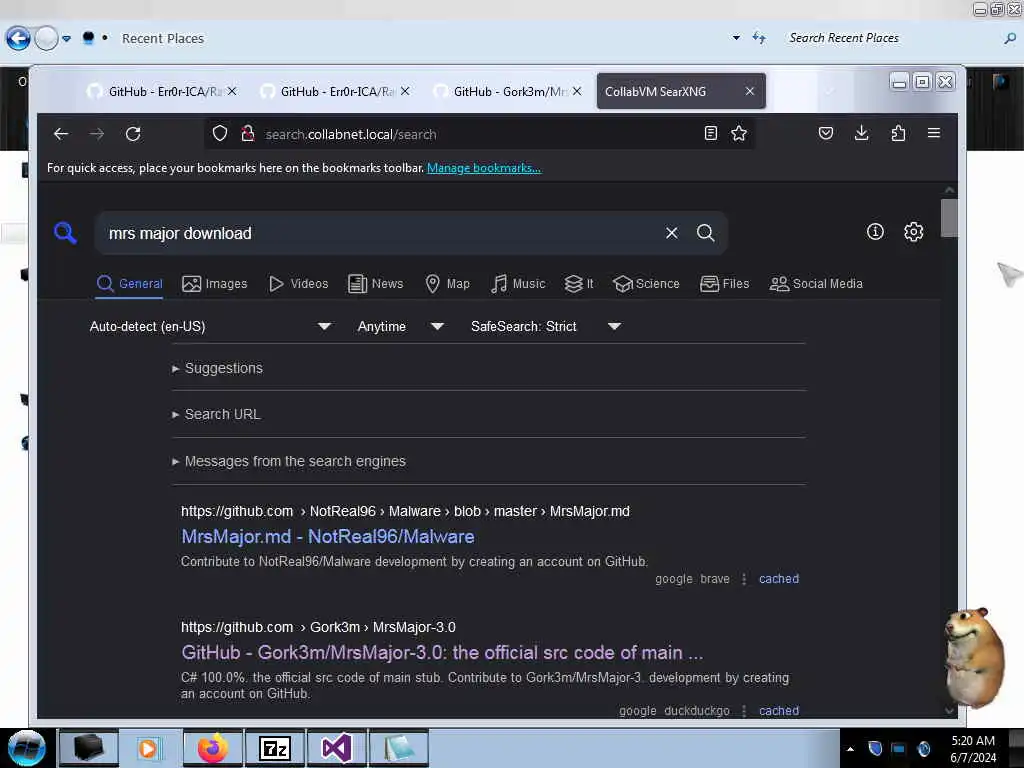1024x768 pixels.
Task: Click page vertical scrollbar thumb
Action: (x=949, y=218)
